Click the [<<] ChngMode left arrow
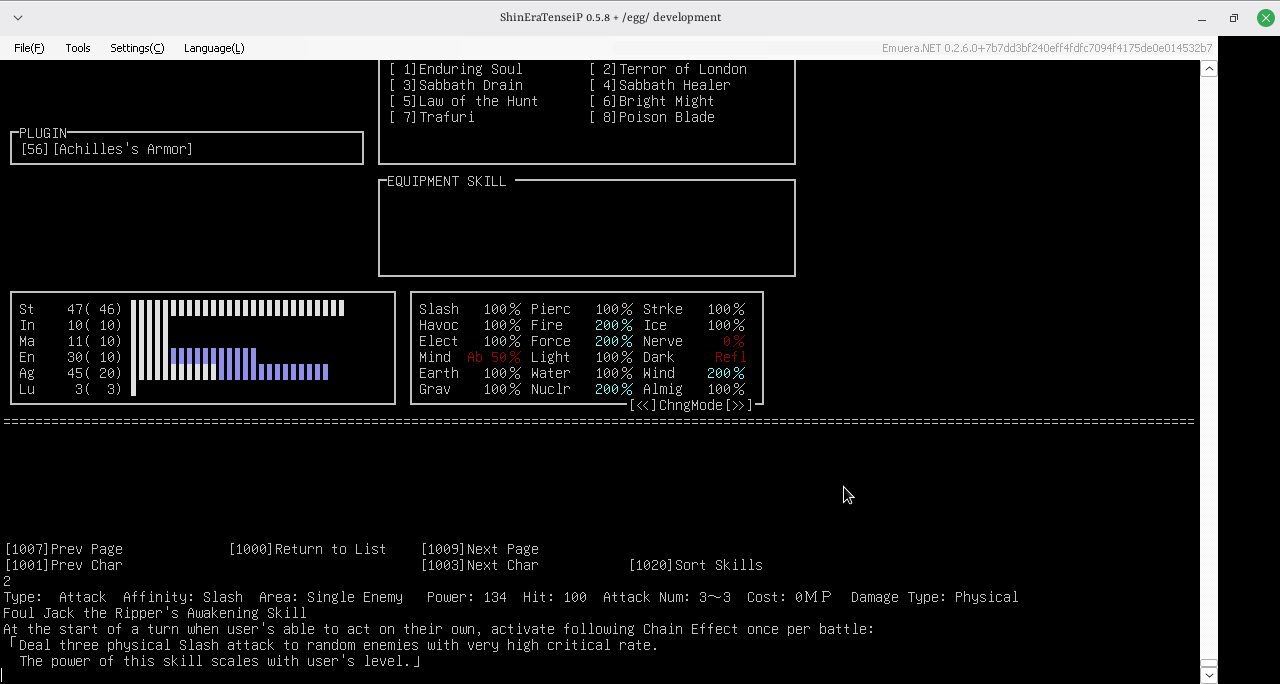Image resolution: width=1280 pixels, height=684 pixels. click(643, 405)
